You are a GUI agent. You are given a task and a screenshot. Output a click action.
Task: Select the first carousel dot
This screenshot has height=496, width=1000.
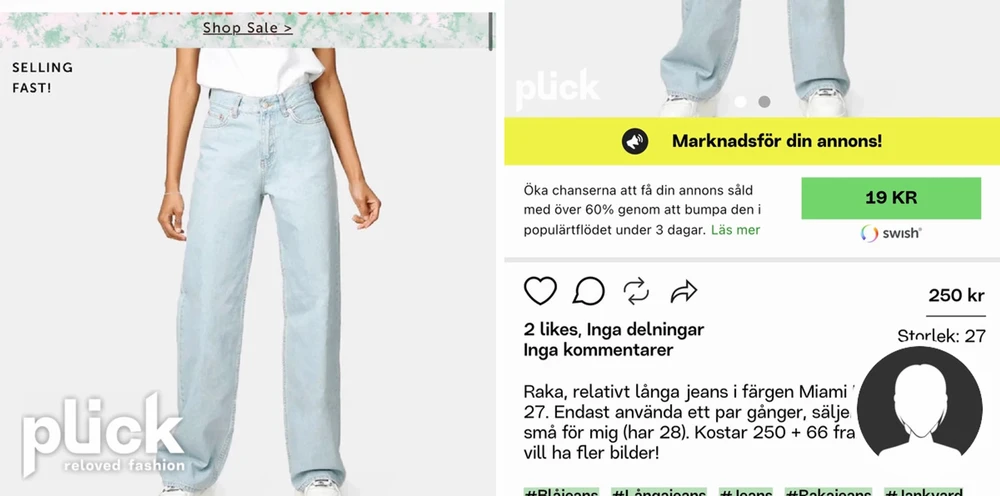click(740, 101)
